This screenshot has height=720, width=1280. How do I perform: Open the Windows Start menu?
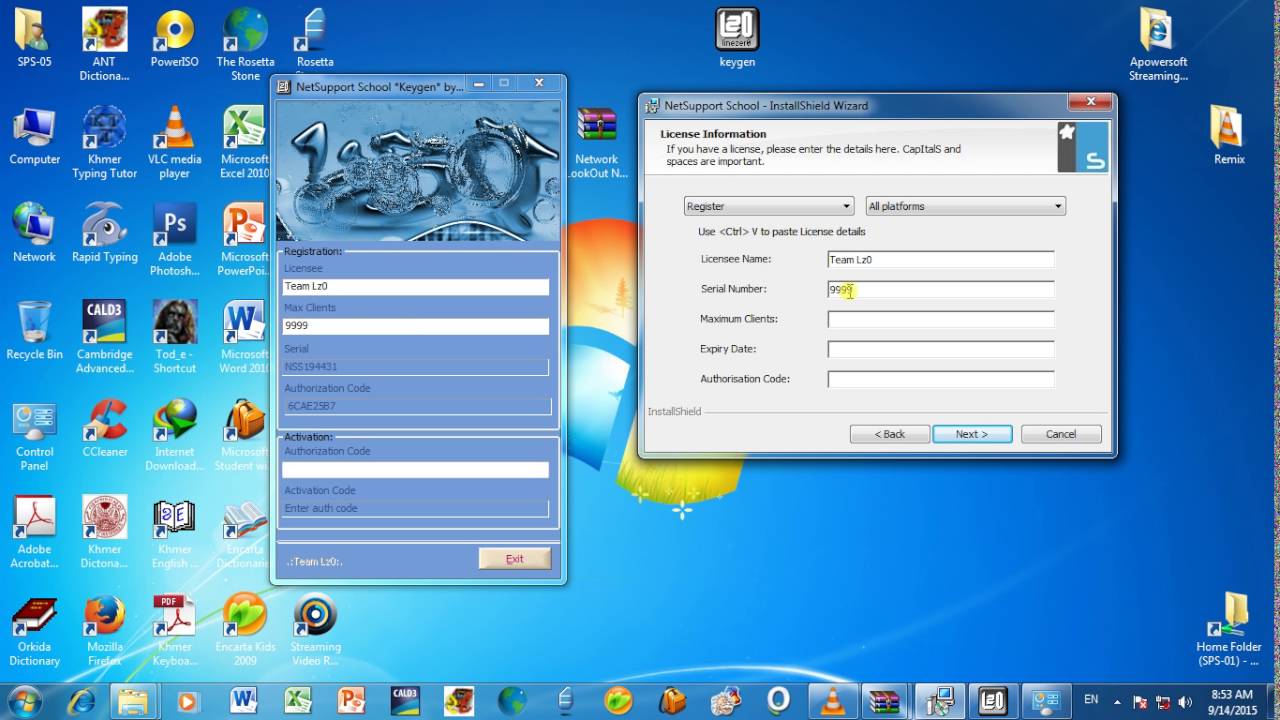click(24, 700)
